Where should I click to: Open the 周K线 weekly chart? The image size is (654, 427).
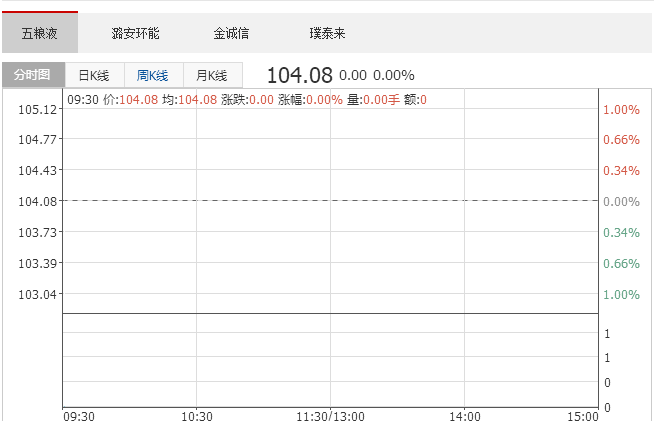(x=153, y=75)
